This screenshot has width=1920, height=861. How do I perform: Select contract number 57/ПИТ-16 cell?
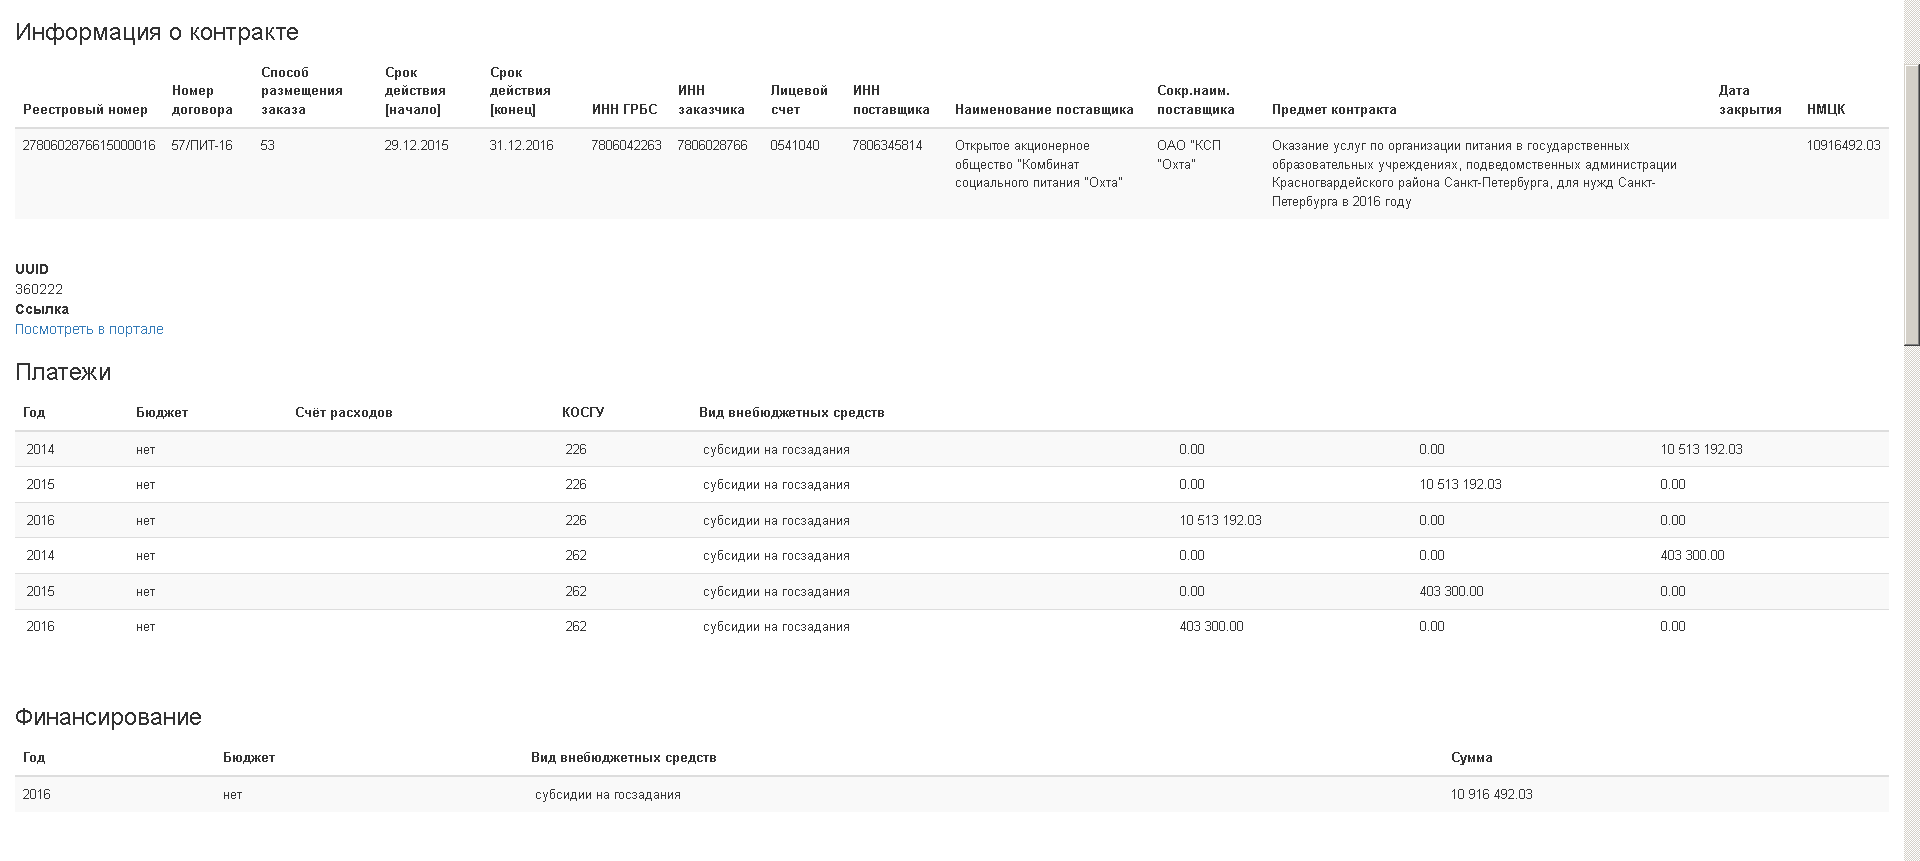202,146
